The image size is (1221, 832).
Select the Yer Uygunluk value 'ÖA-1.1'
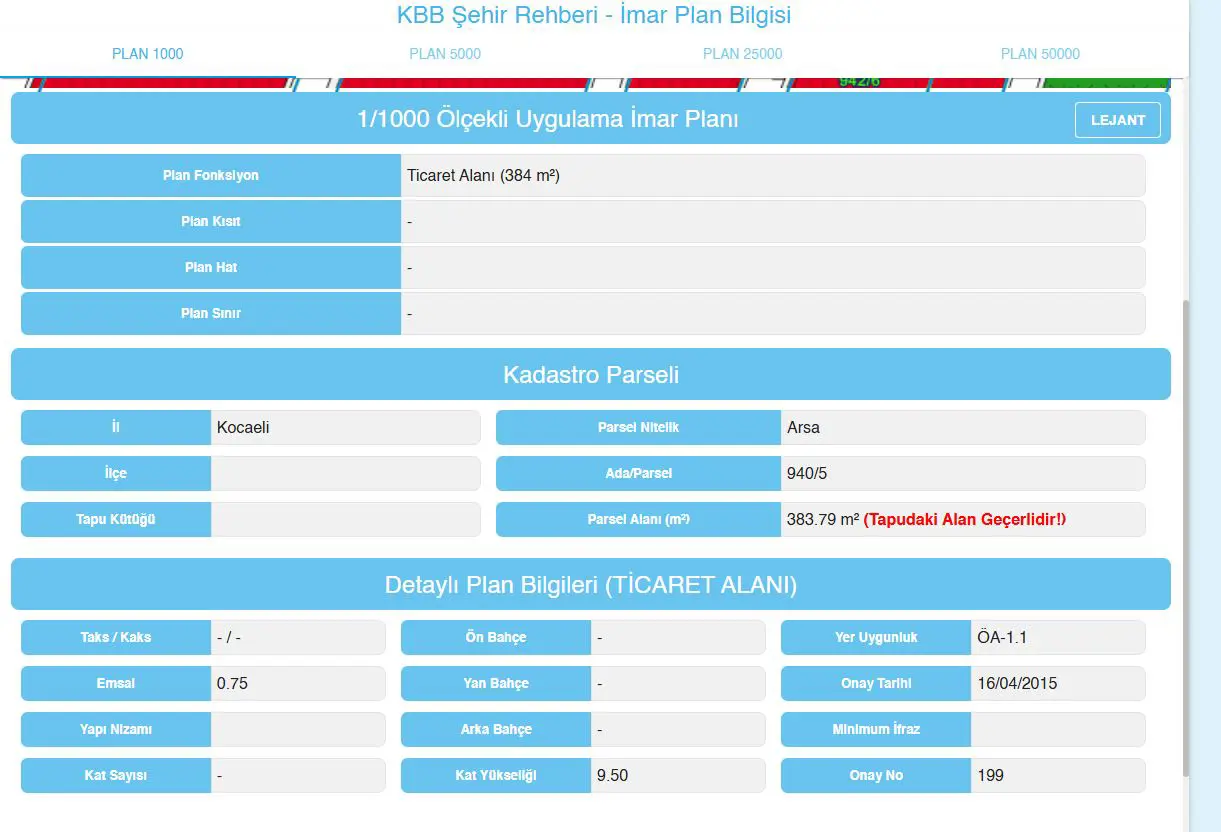point(1001,637)
